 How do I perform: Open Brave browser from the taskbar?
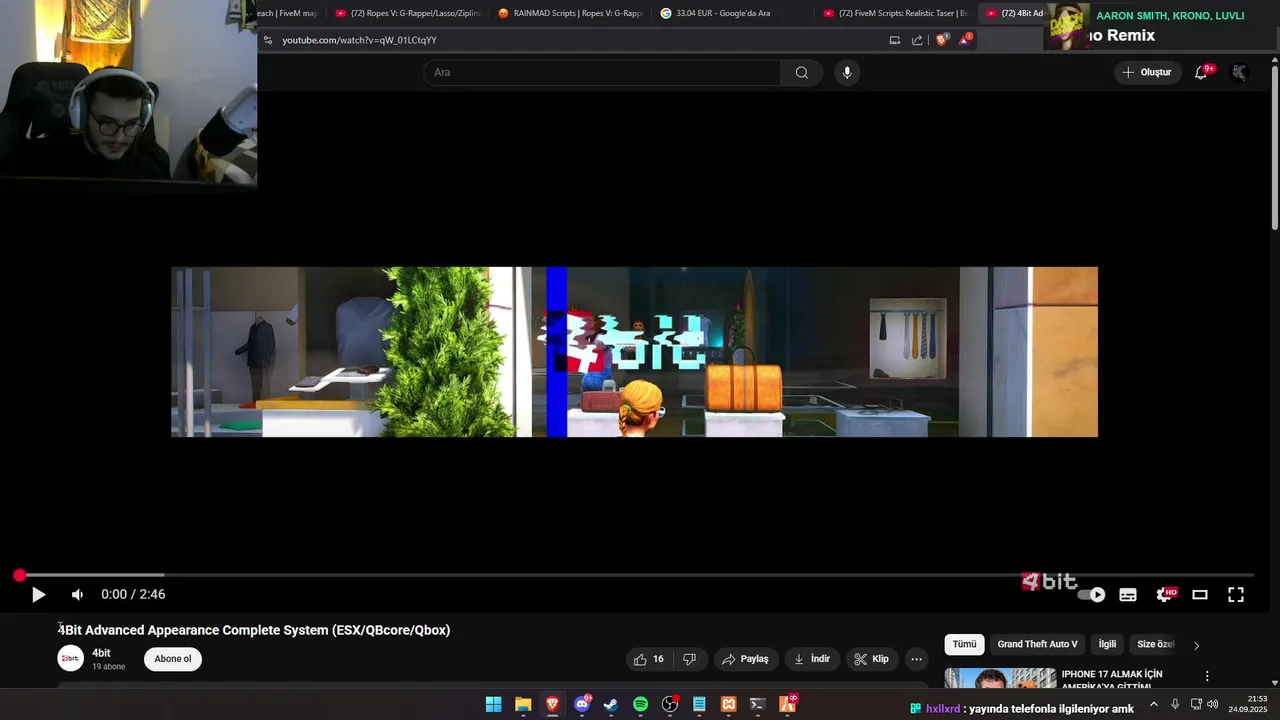552,705
